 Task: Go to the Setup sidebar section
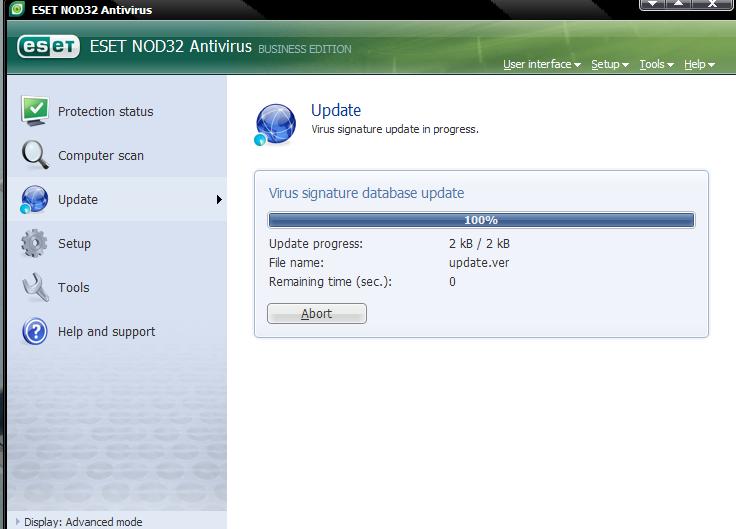pos(117,243)
